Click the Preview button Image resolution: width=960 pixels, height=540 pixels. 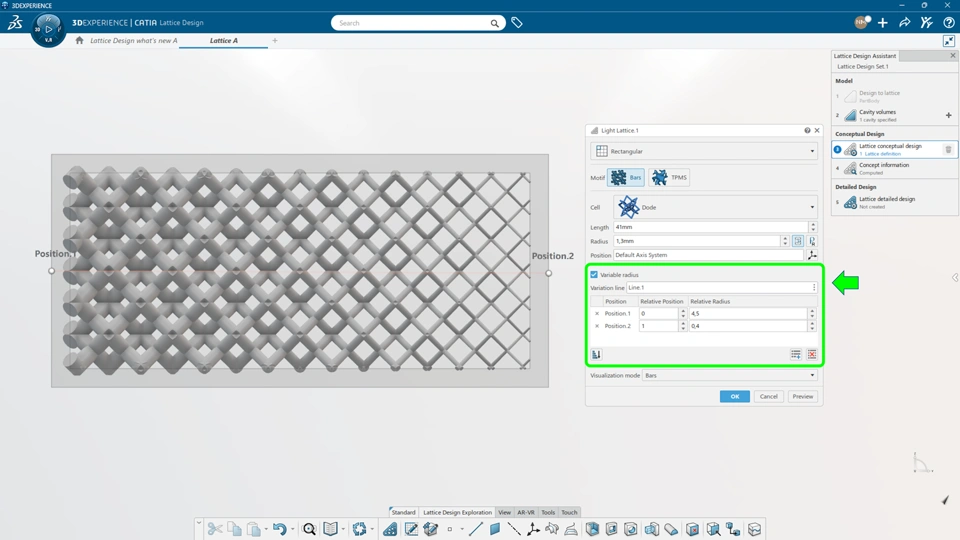(x=803, y=397)
